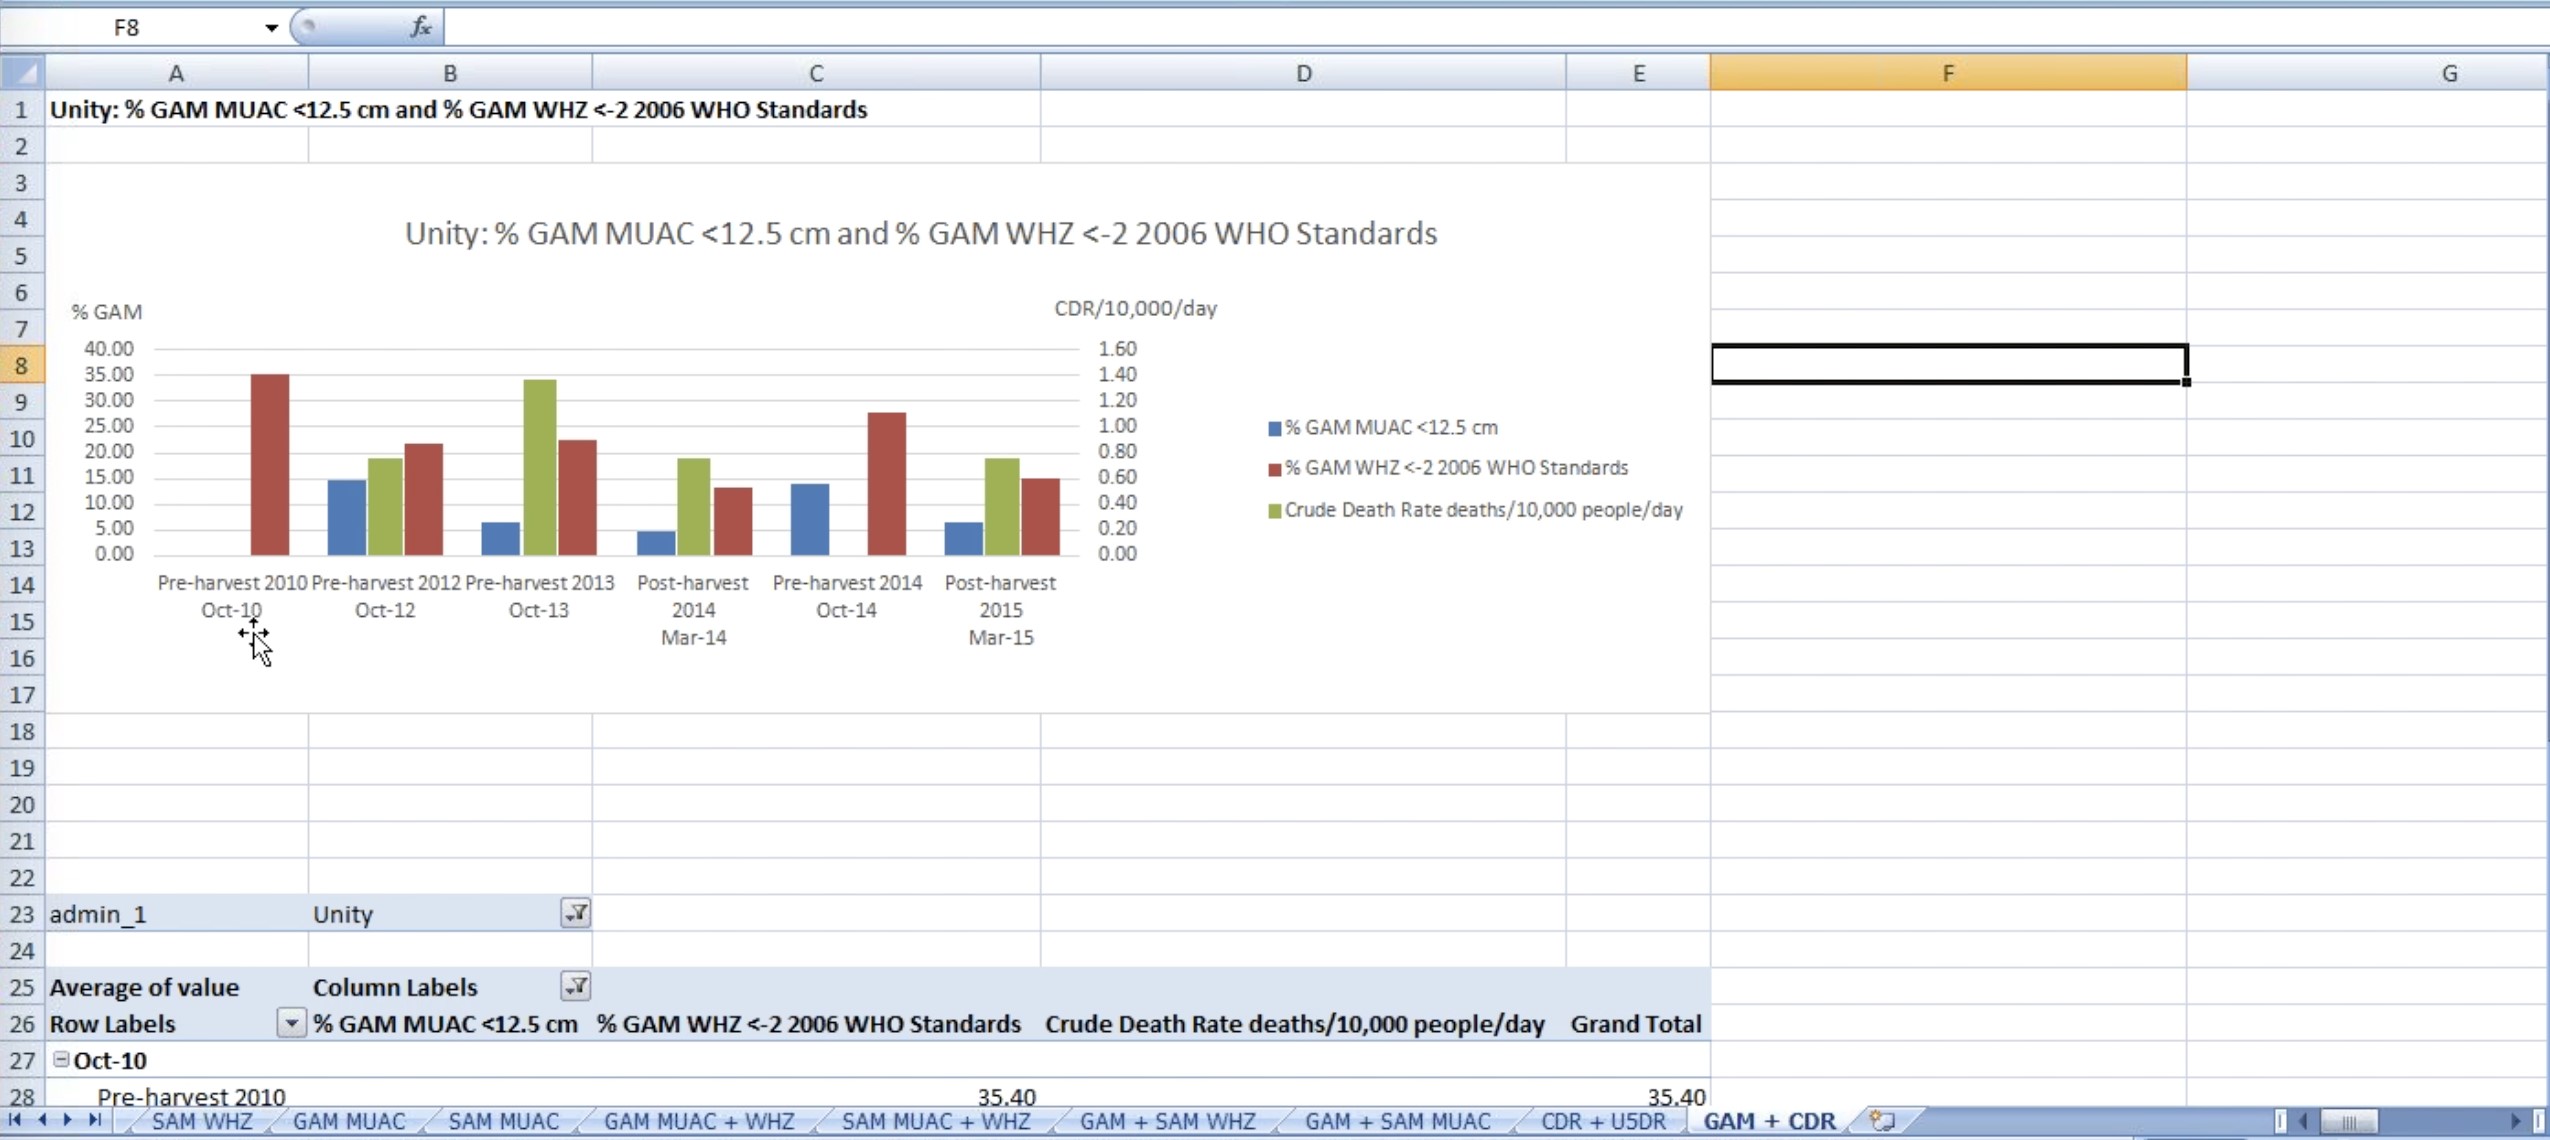Click the admin_1 Unity filter icon

pos(576,913)
